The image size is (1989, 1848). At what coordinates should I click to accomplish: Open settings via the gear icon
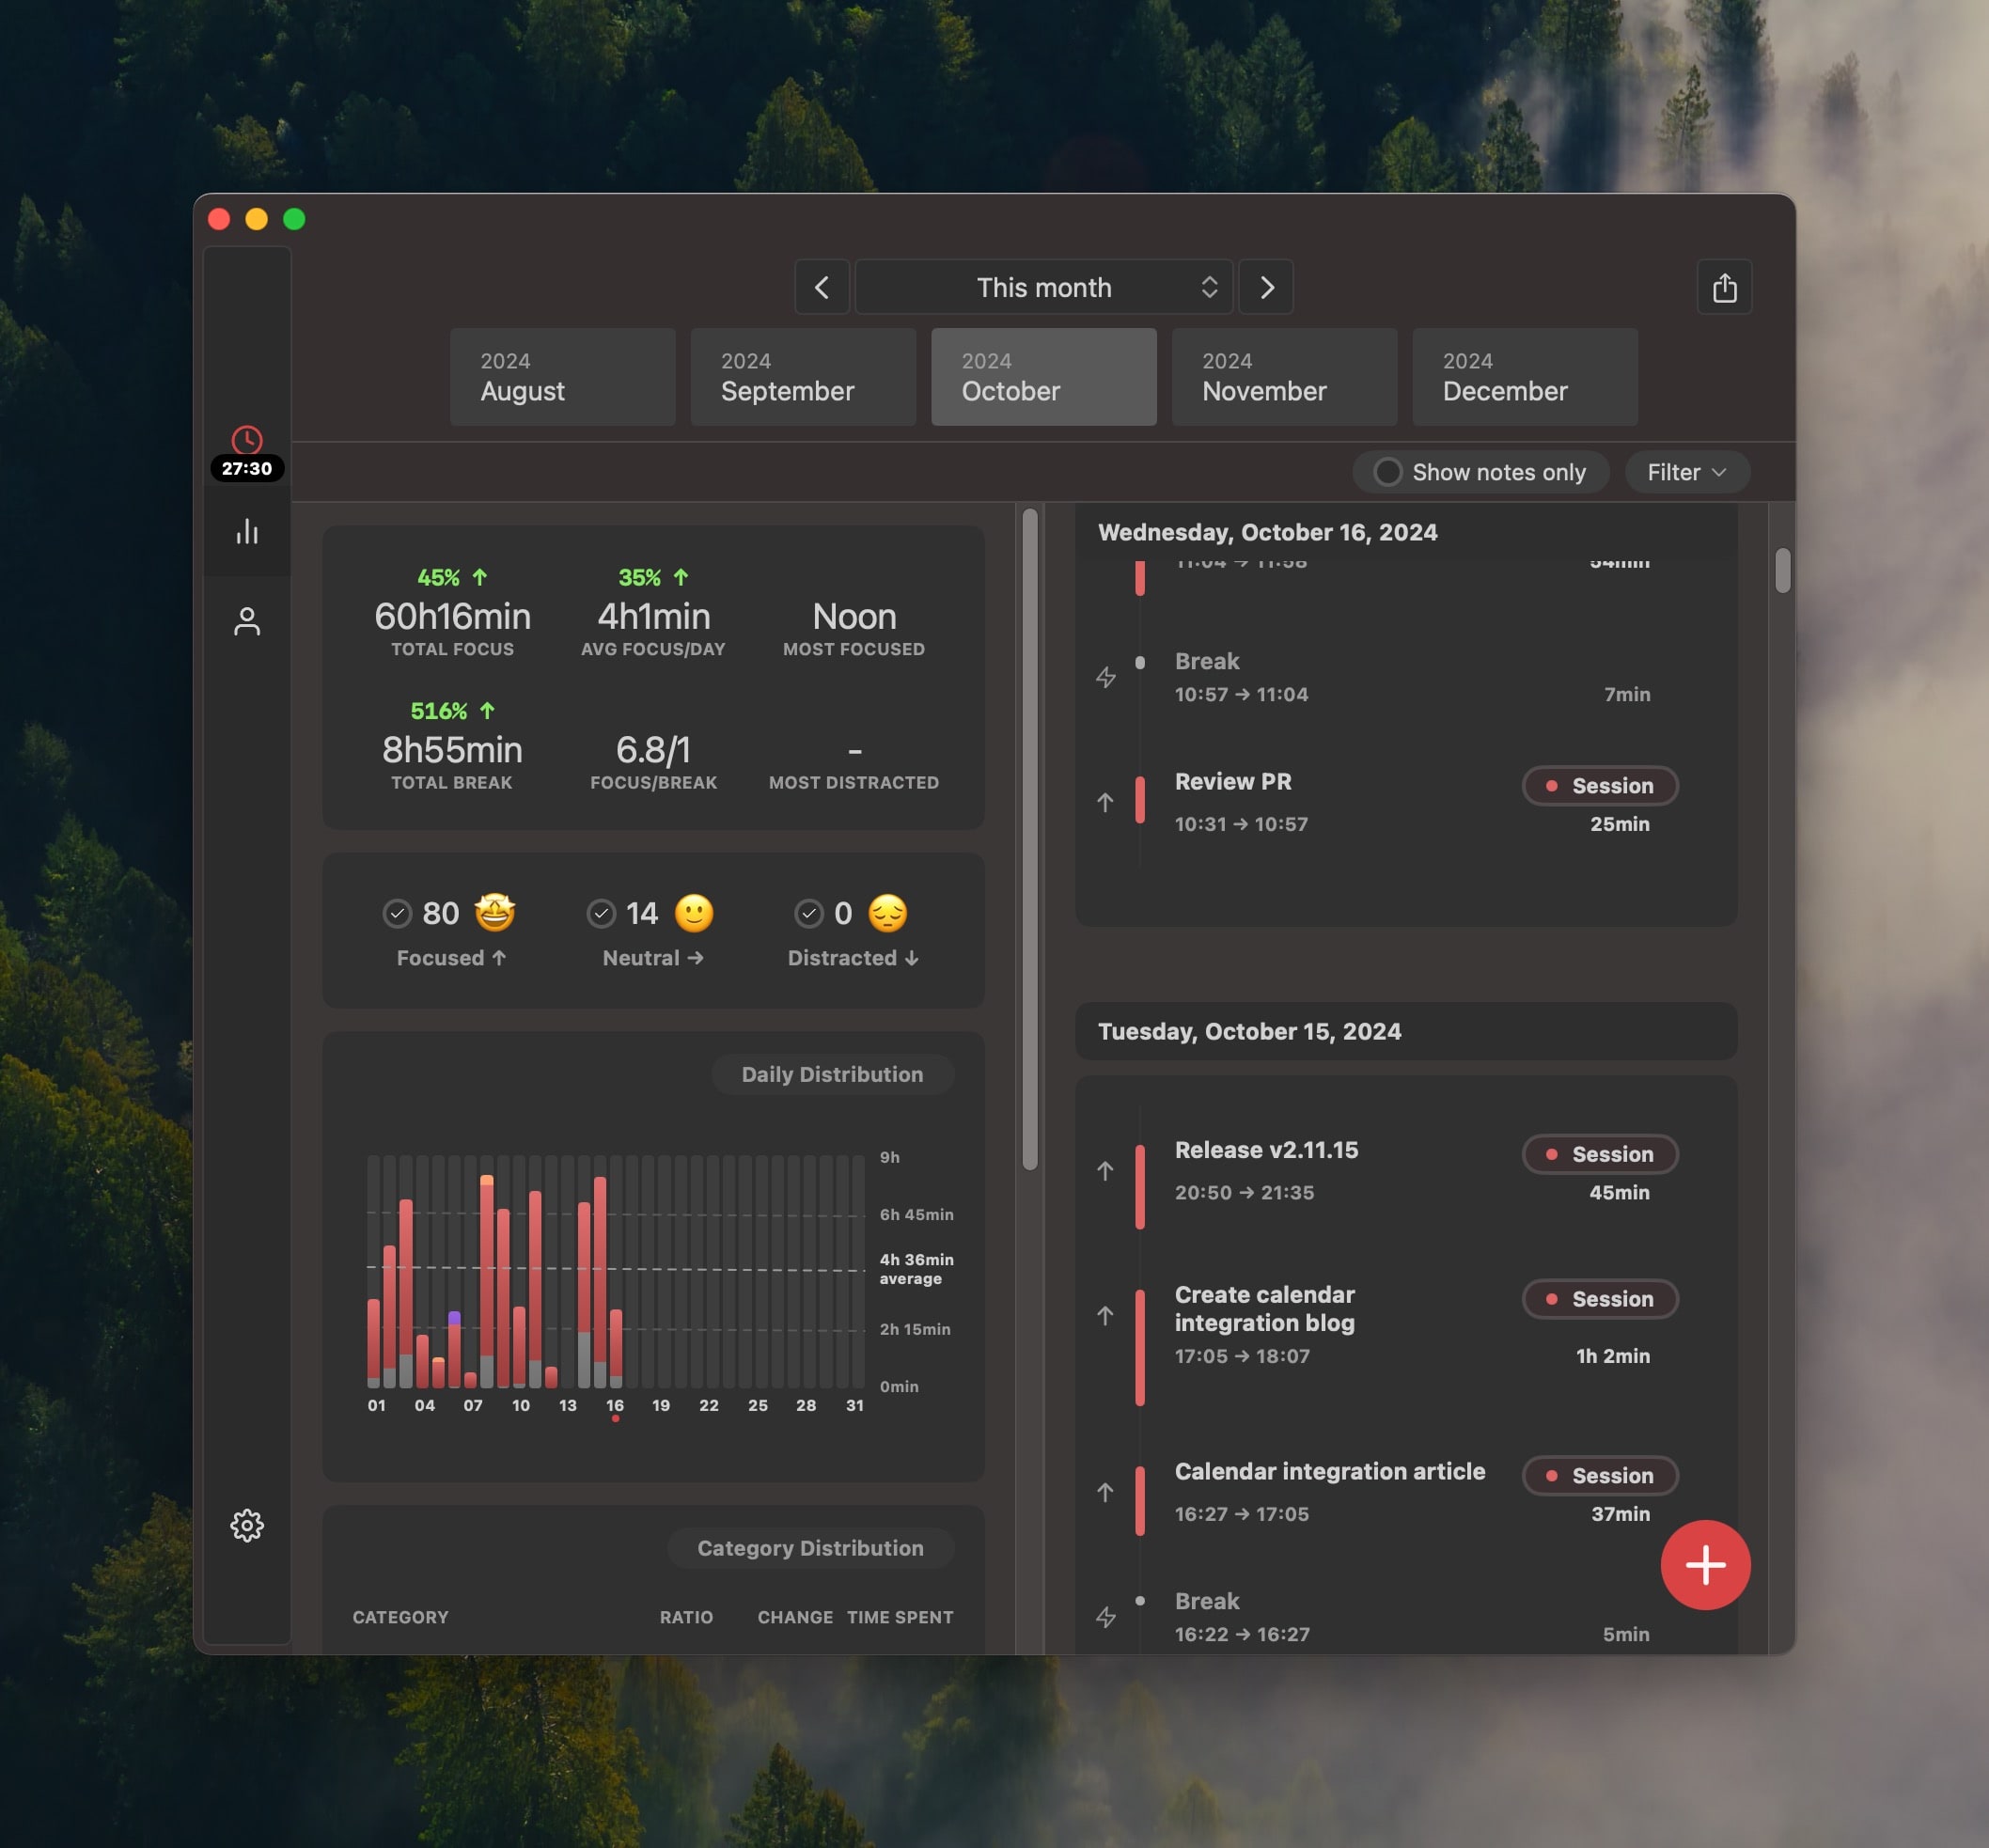(x=247, y=1525)
